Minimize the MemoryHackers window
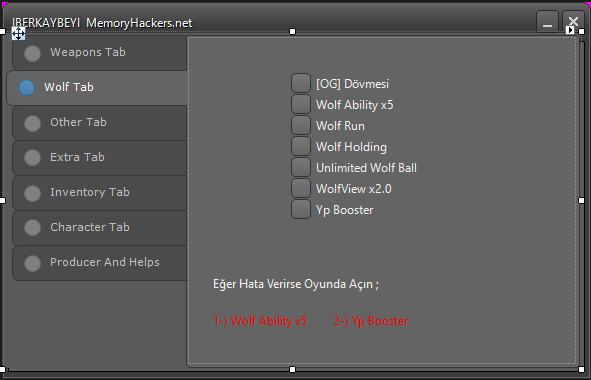 point(547,22)
